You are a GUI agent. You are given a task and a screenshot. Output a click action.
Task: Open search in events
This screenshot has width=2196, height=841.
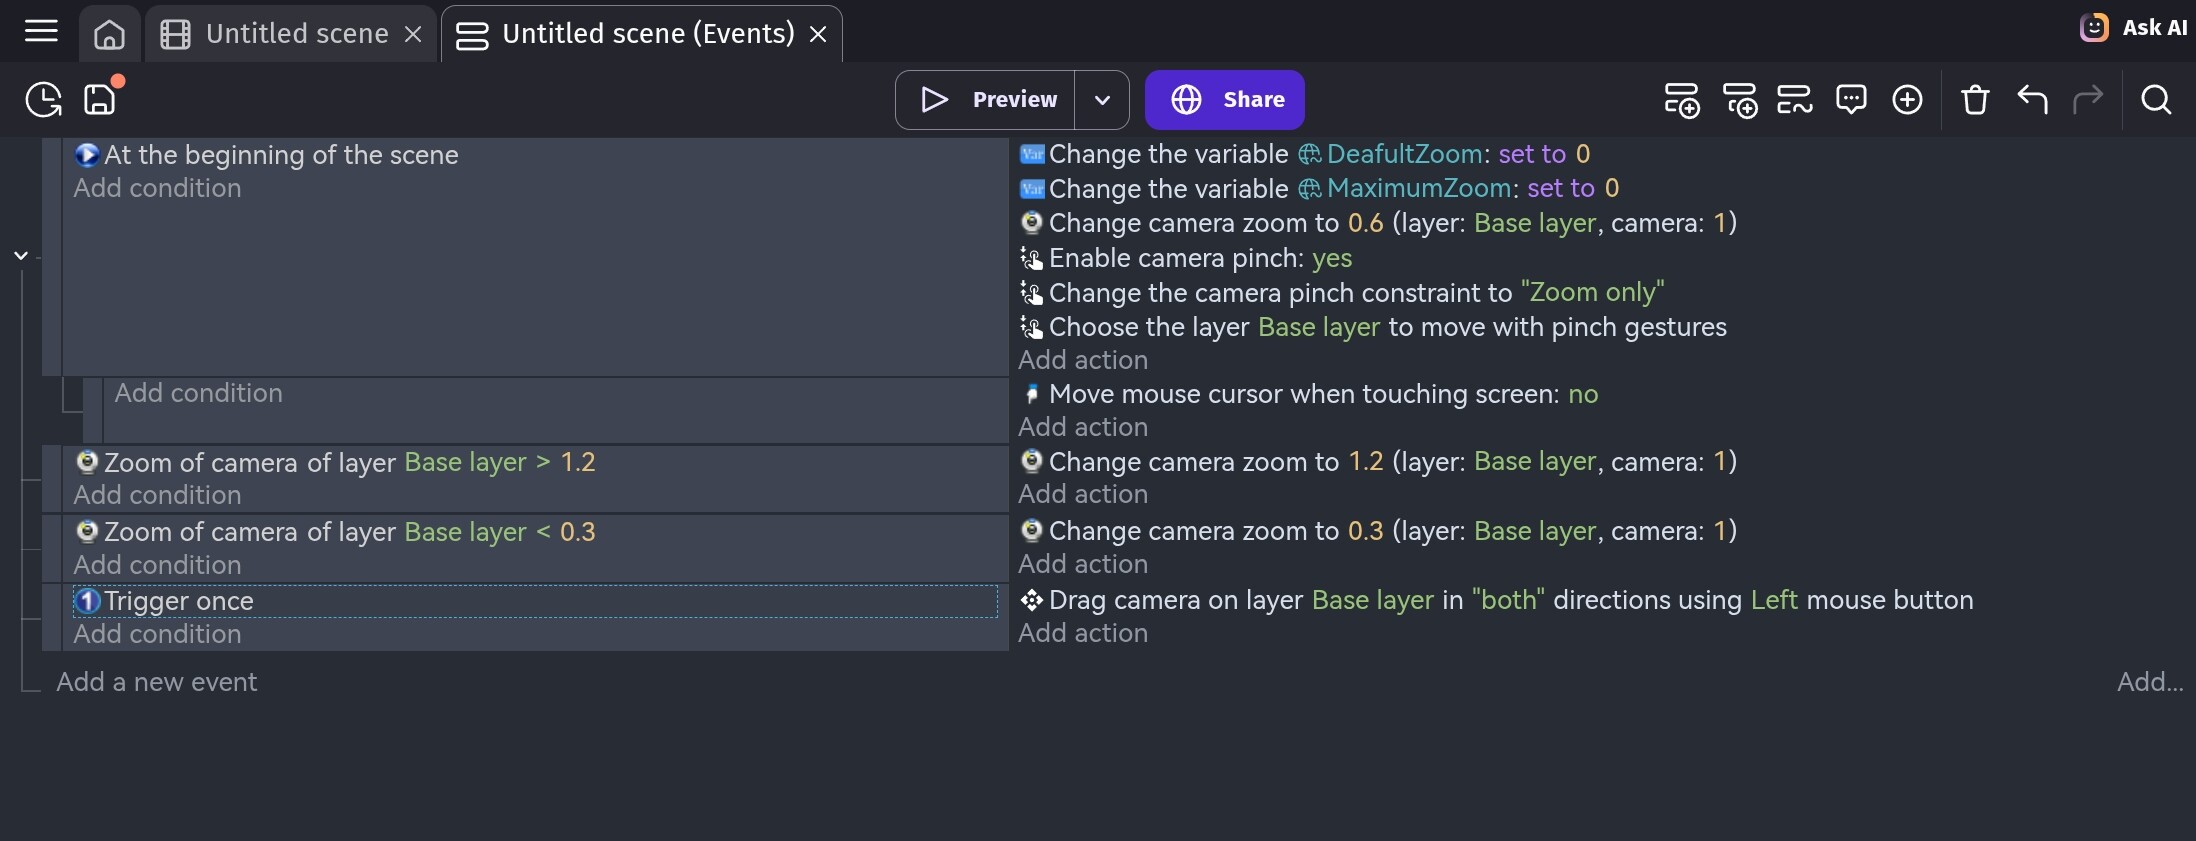click(2156, 100)
